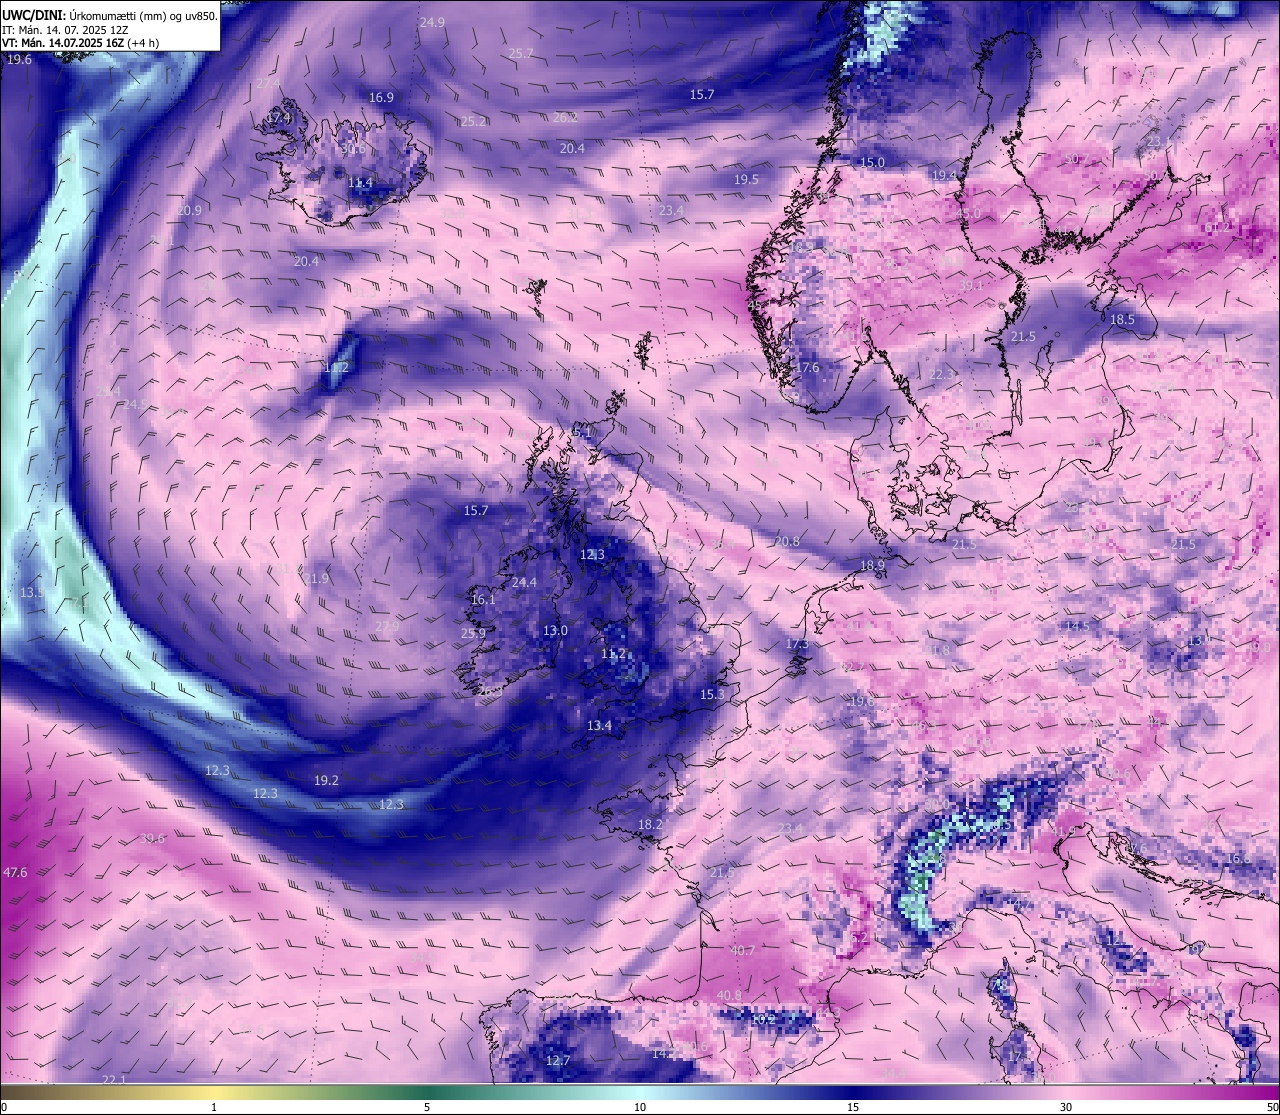Click the 20.8 value in the North Sea
1280x1115 pixels.
(787, 542)
